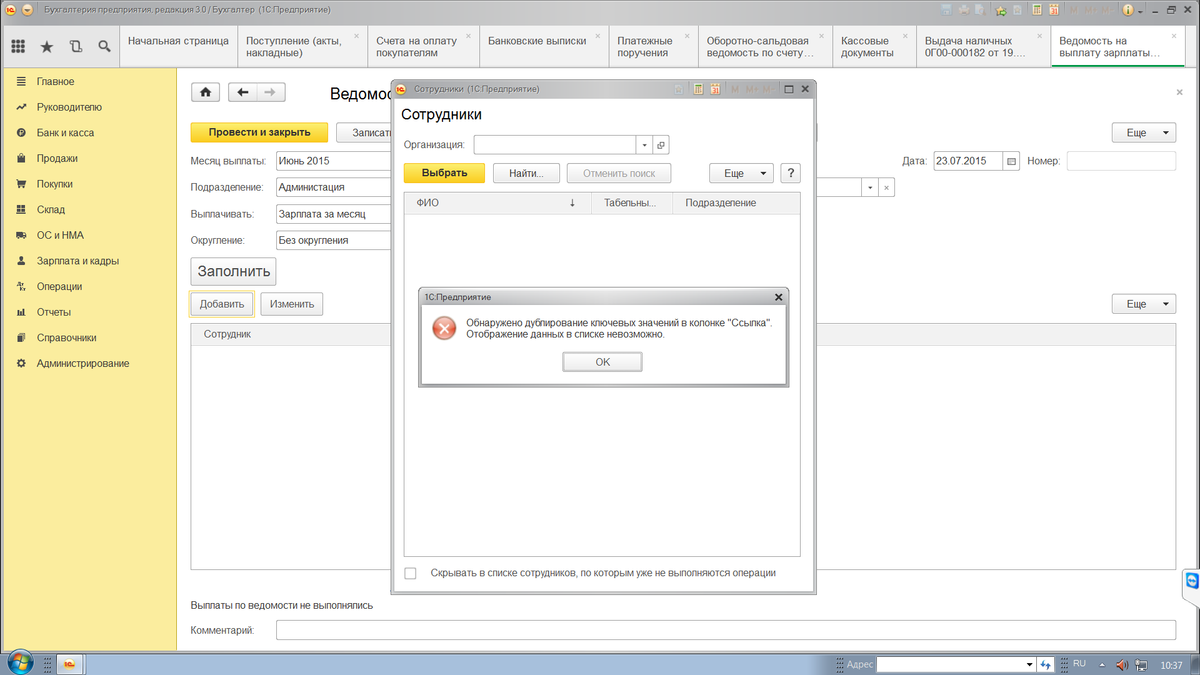Sort by the ФИО column header
This screenshot has width=1200, height=675.
click(497, 203)
